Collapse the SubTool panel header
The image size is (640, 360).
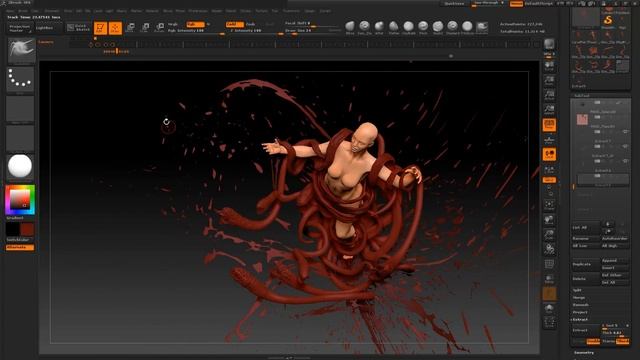(x=582, y=96)
